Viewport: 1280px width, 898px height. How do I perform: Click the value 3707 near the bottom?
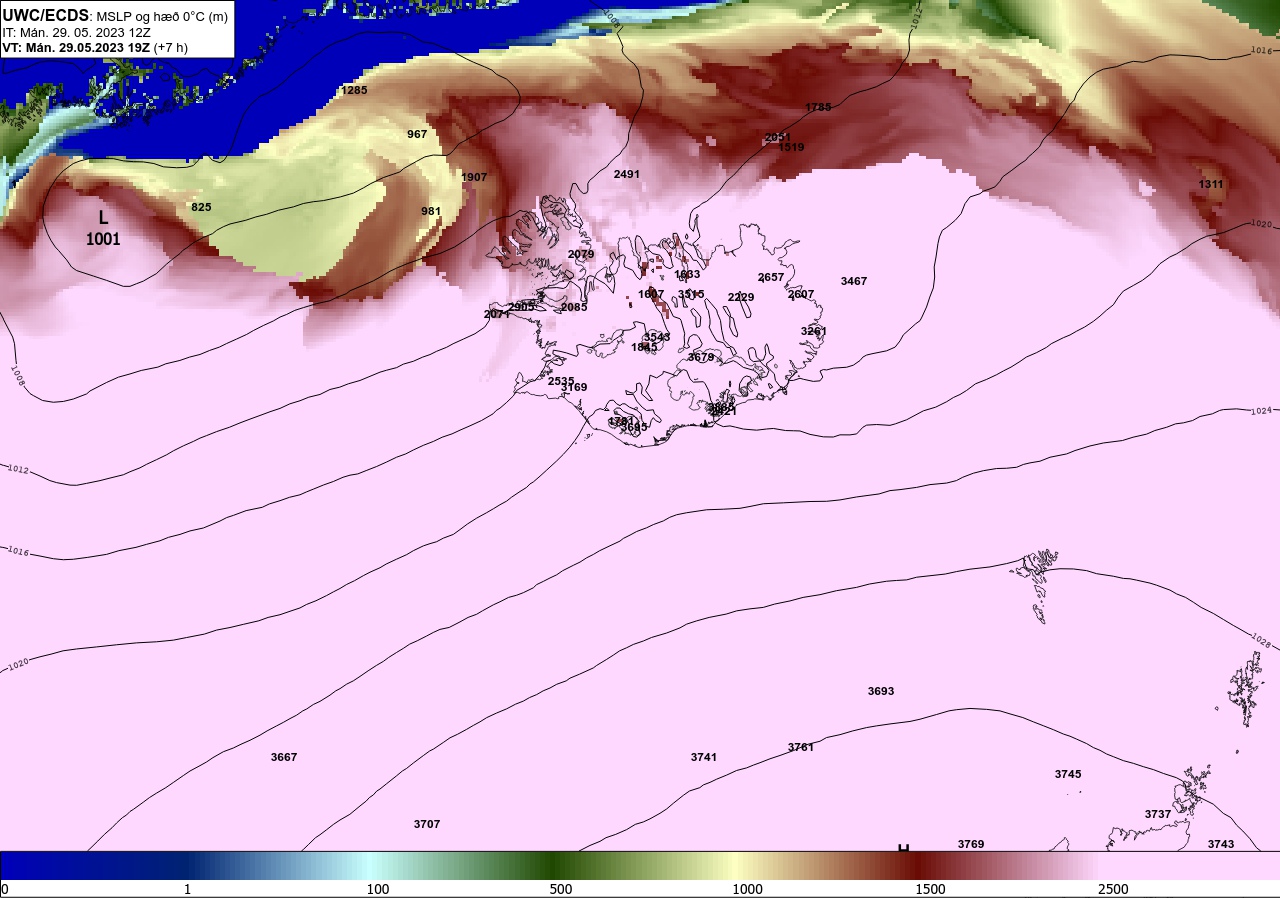427,824
